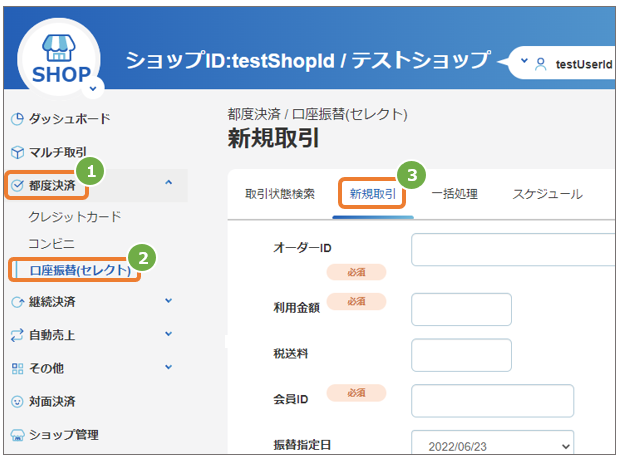This screenshot has height=462, width=622.
Task: Click the 新規取引 page heading
Action: [x=273, y=138]
